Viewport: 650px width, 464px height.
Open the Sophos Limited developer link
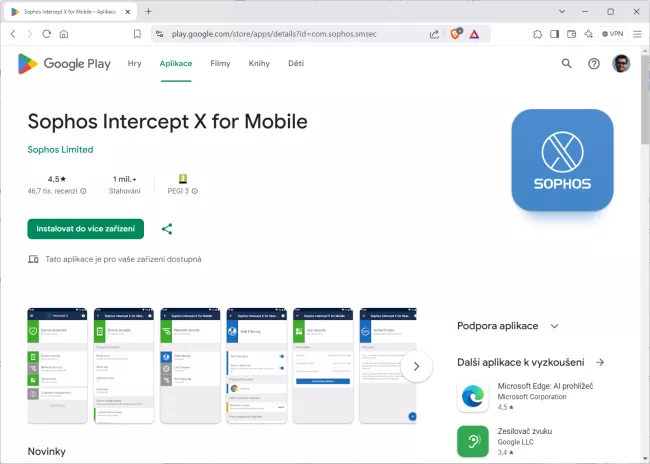pos(60,150)
